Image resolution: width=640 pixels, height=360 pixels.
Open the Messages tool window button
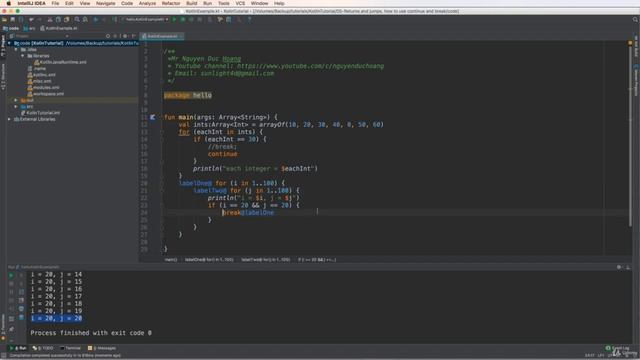[102, 348]
